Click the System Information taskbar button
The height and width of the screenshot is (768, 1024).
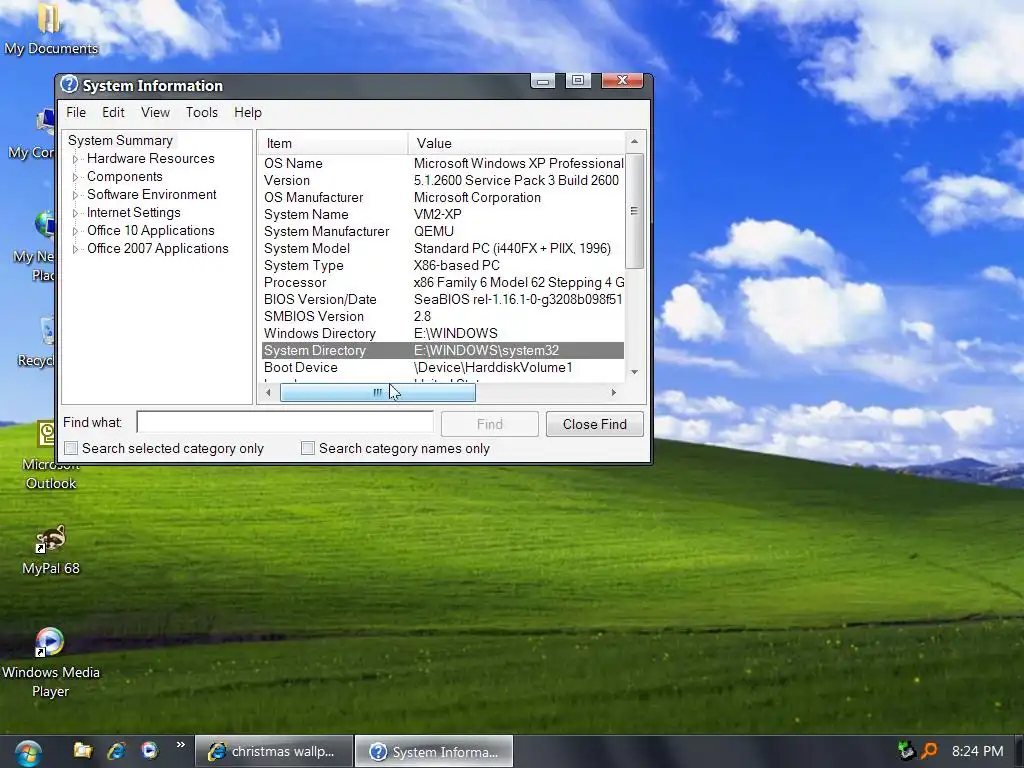434,752
